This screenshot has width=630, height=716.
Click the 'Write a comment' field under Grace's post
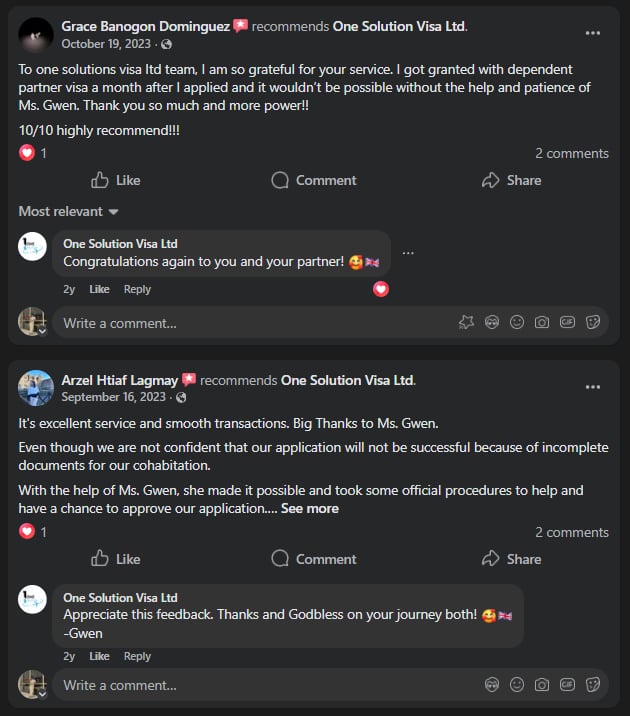(250, 322)
